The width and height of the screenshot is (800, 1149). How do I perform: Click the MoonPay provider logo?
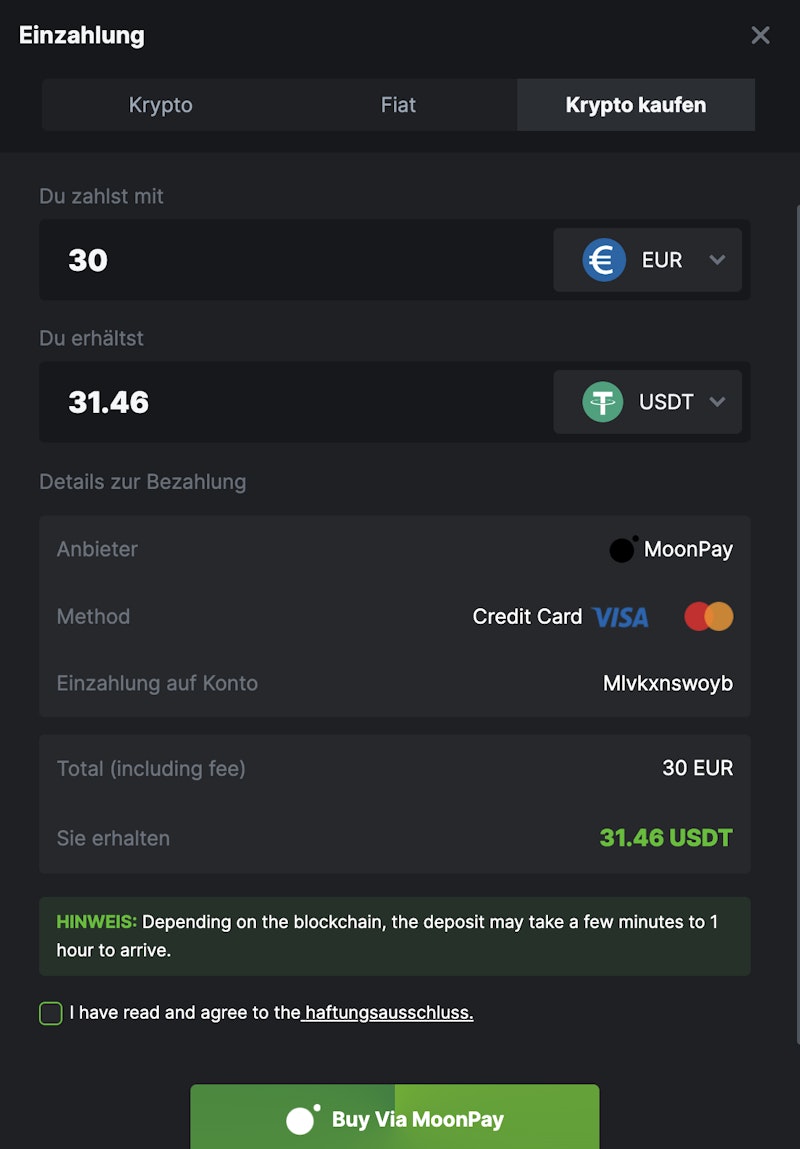coord(623,549)
